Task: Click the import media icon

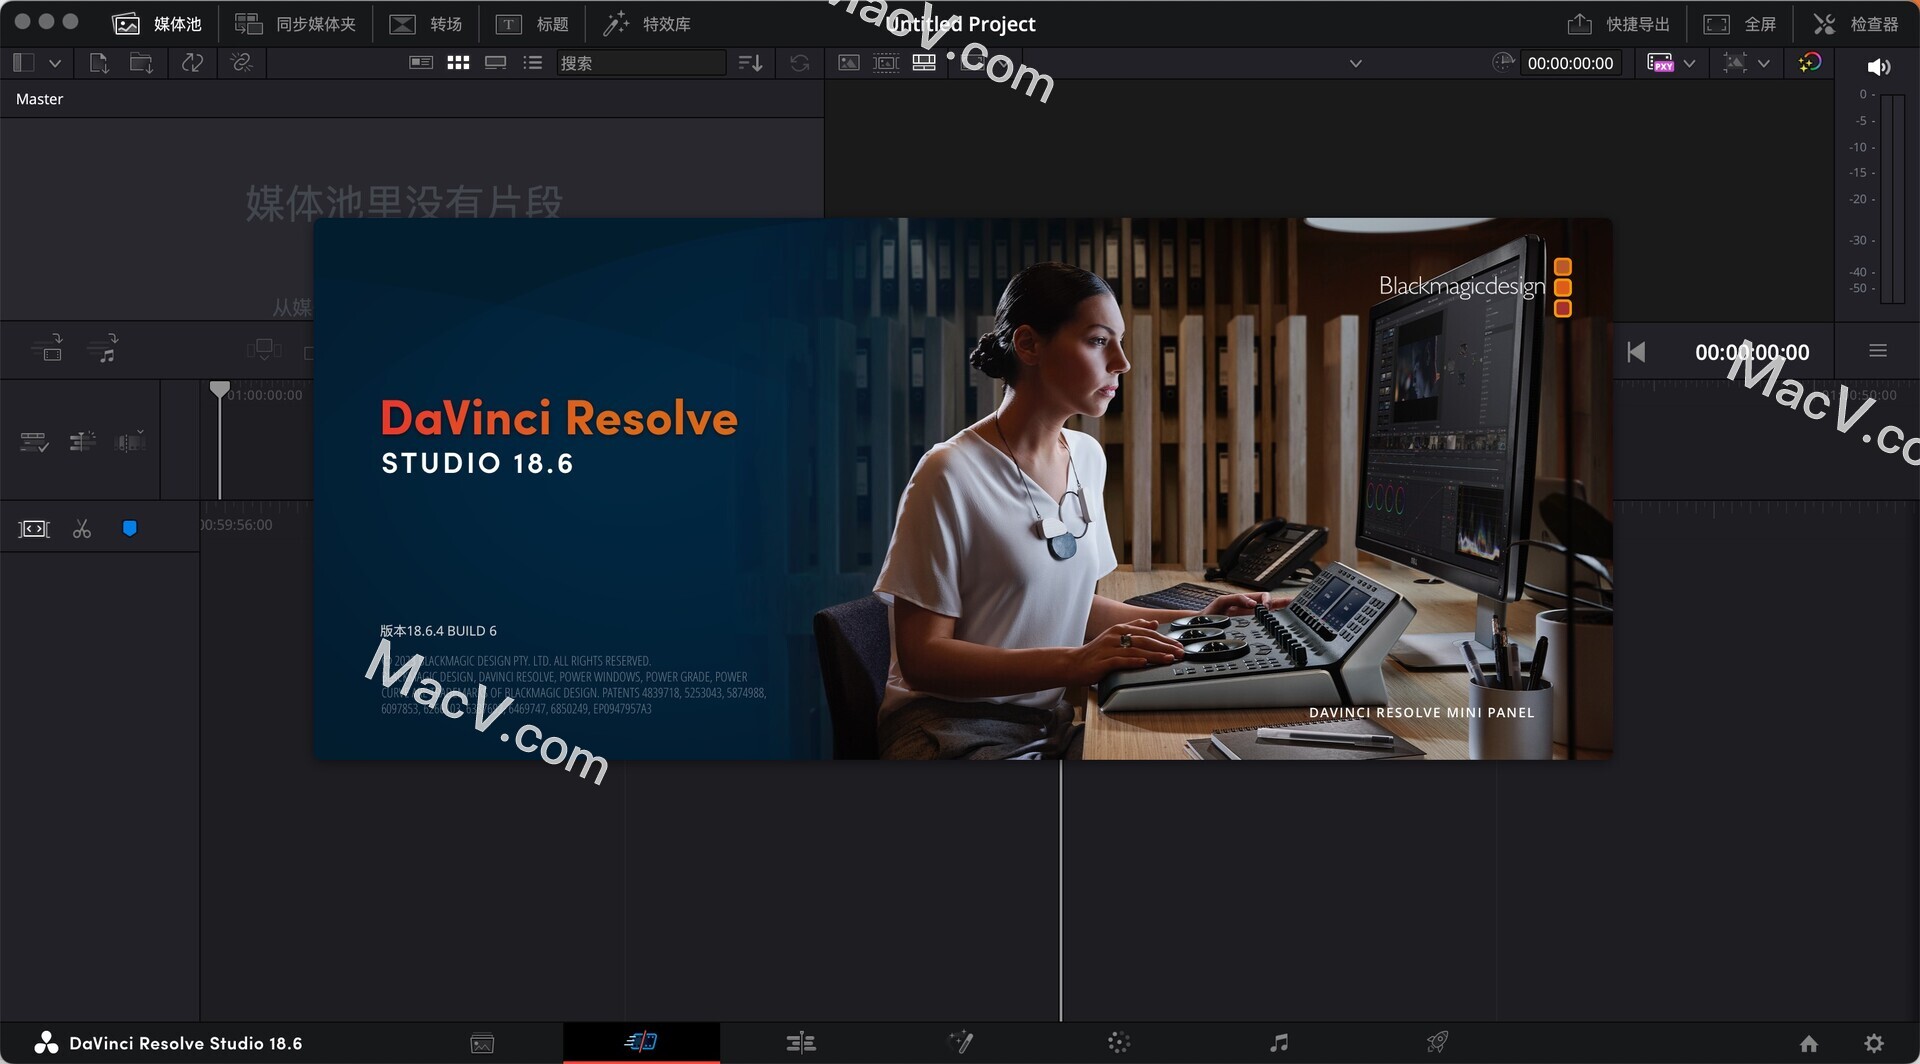Action: click(x=98, y=63)
